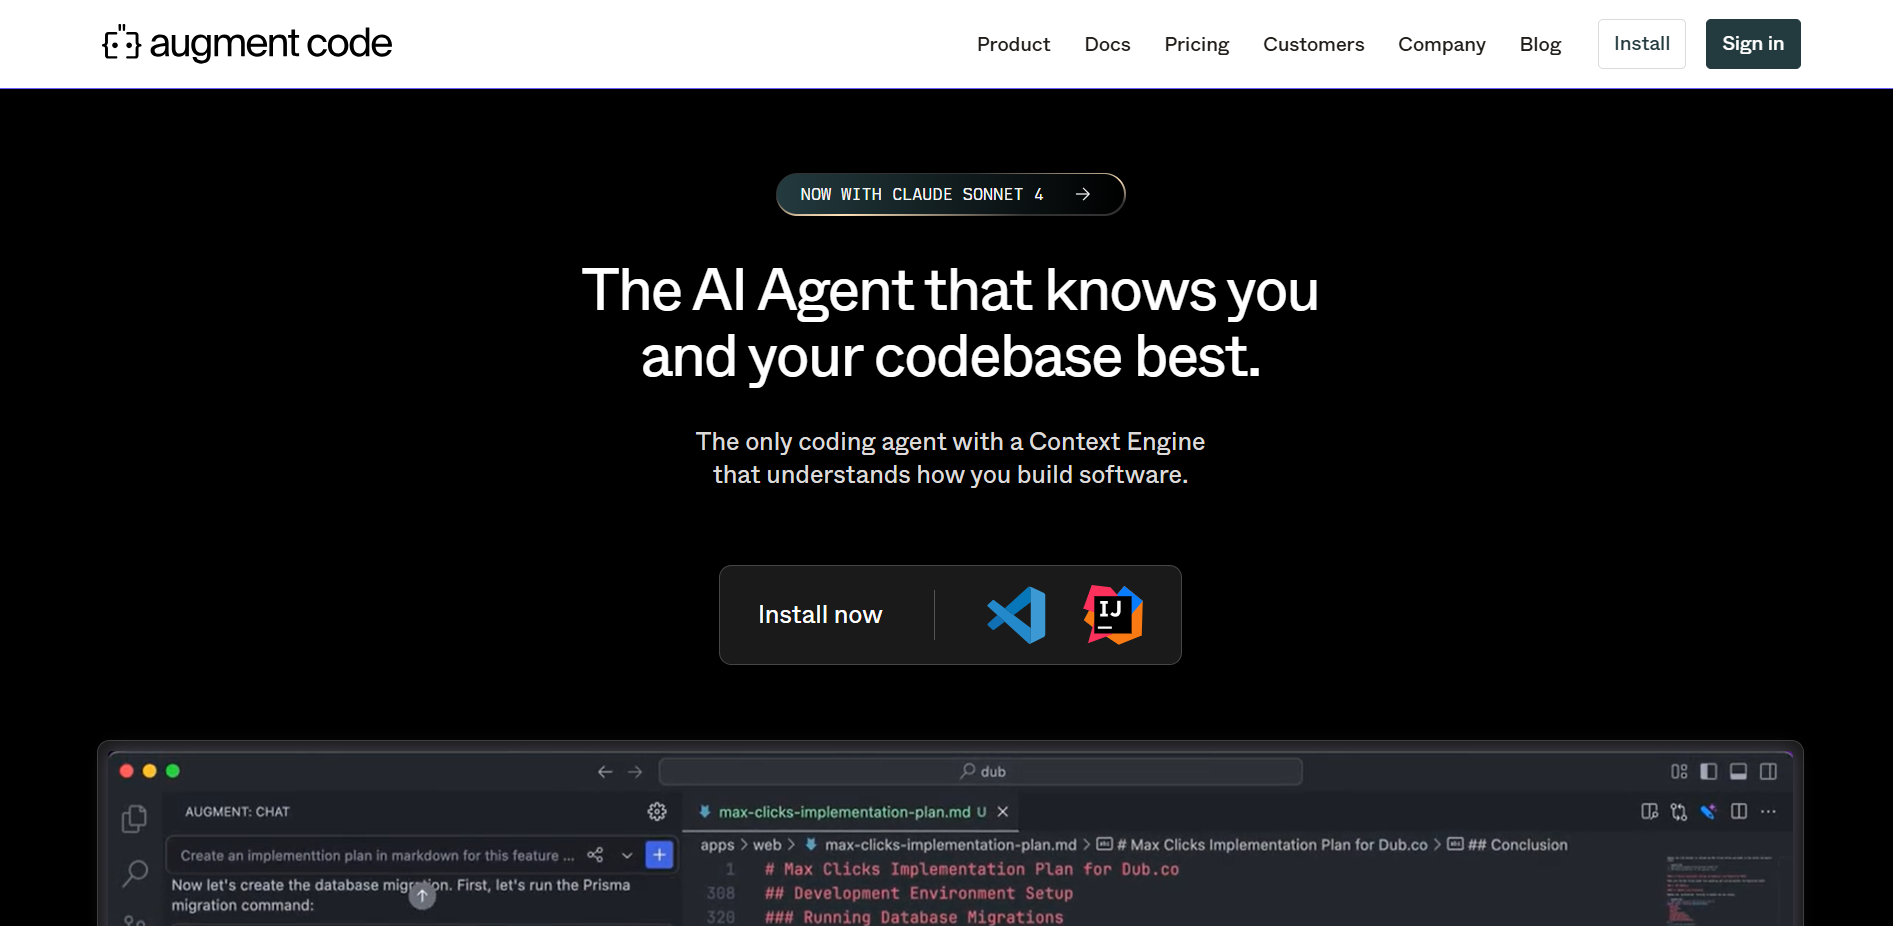Open Now with Claude Sonnet 4 announcement
The image size is (1893, 926).
click(x=950, y=194)
